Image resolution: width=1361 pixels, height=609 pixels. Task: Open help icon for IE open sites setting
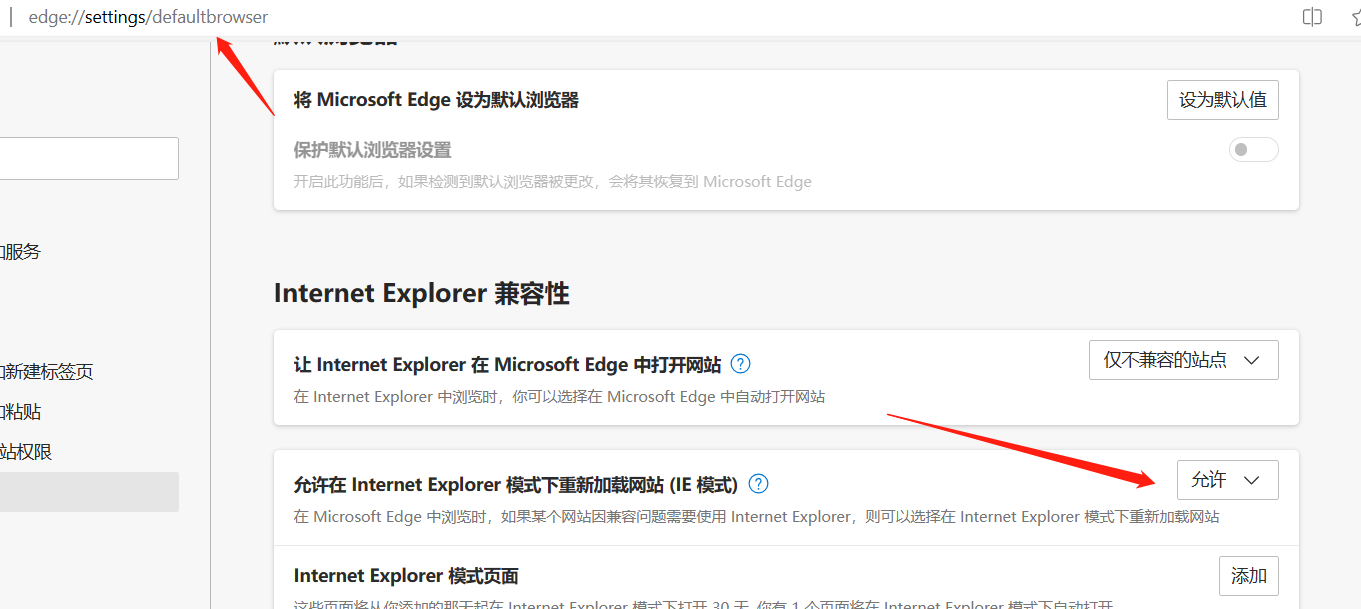click(x=740, y=364)
